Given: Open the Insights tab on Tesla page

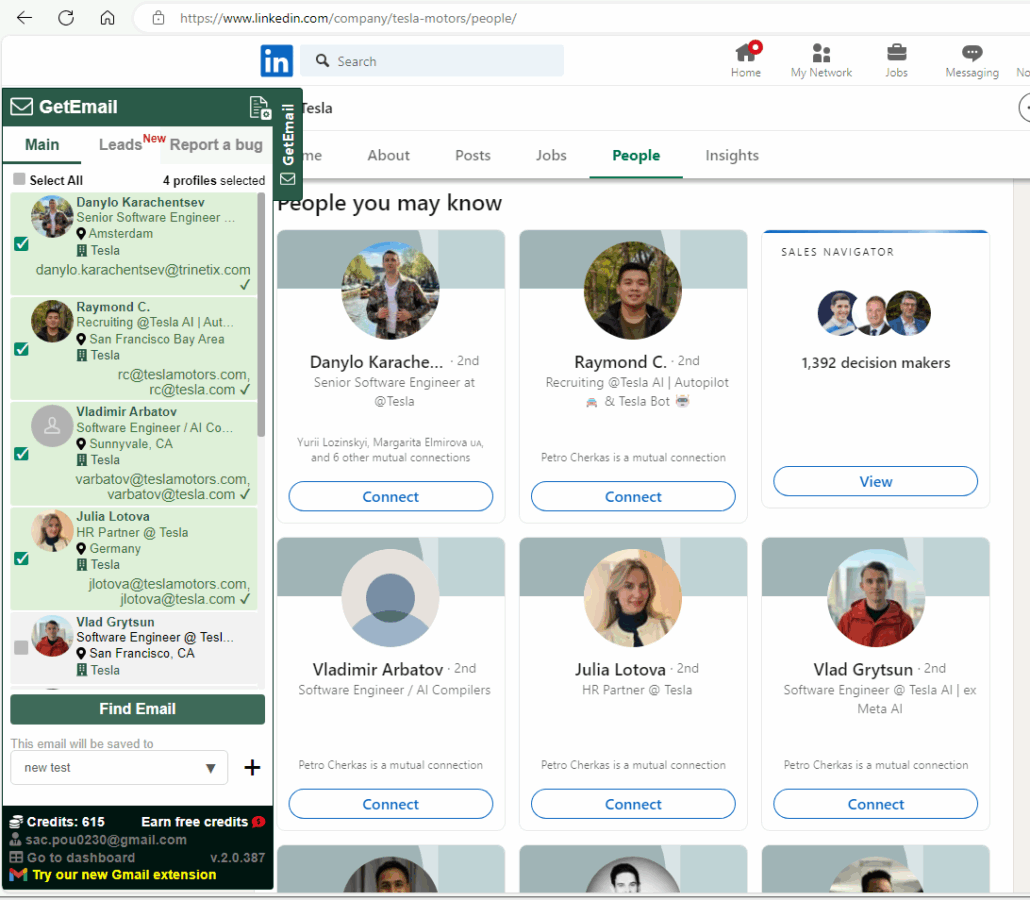Looking at the screenshot, I should coord(732,156).
